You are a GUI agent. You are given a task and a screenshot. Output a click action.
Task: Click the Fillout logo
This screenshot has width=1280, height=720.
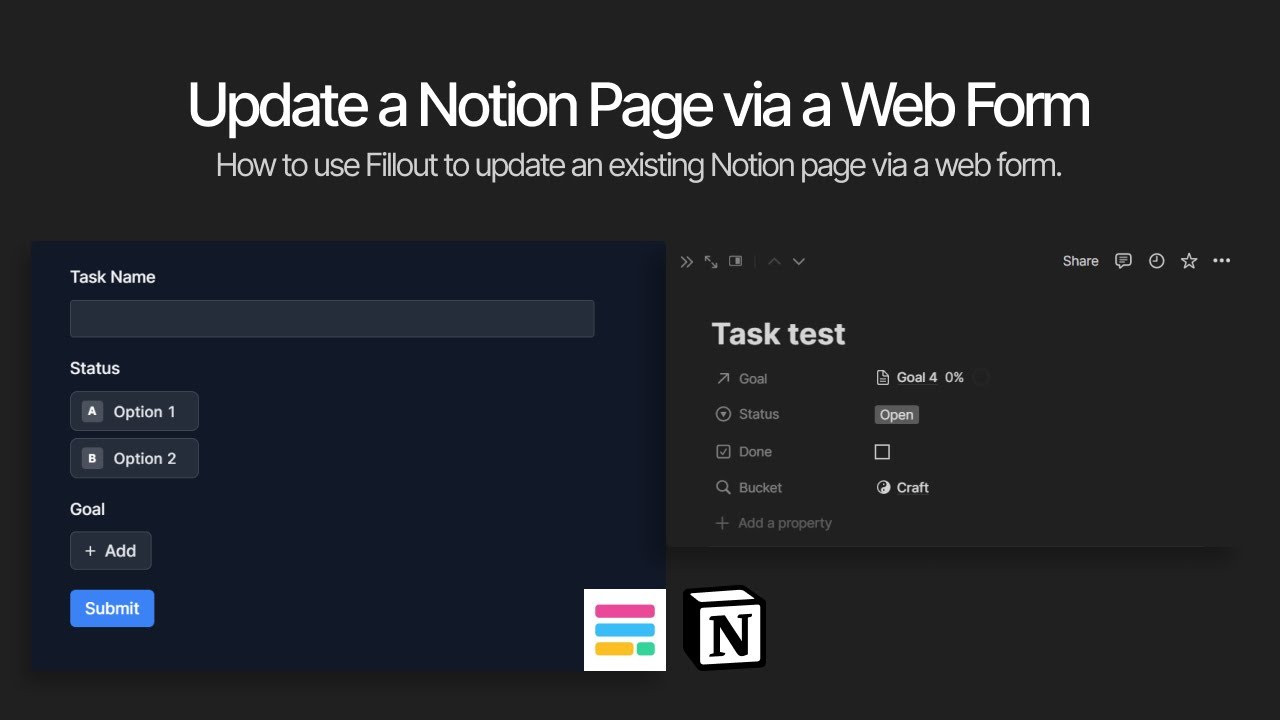625,630
